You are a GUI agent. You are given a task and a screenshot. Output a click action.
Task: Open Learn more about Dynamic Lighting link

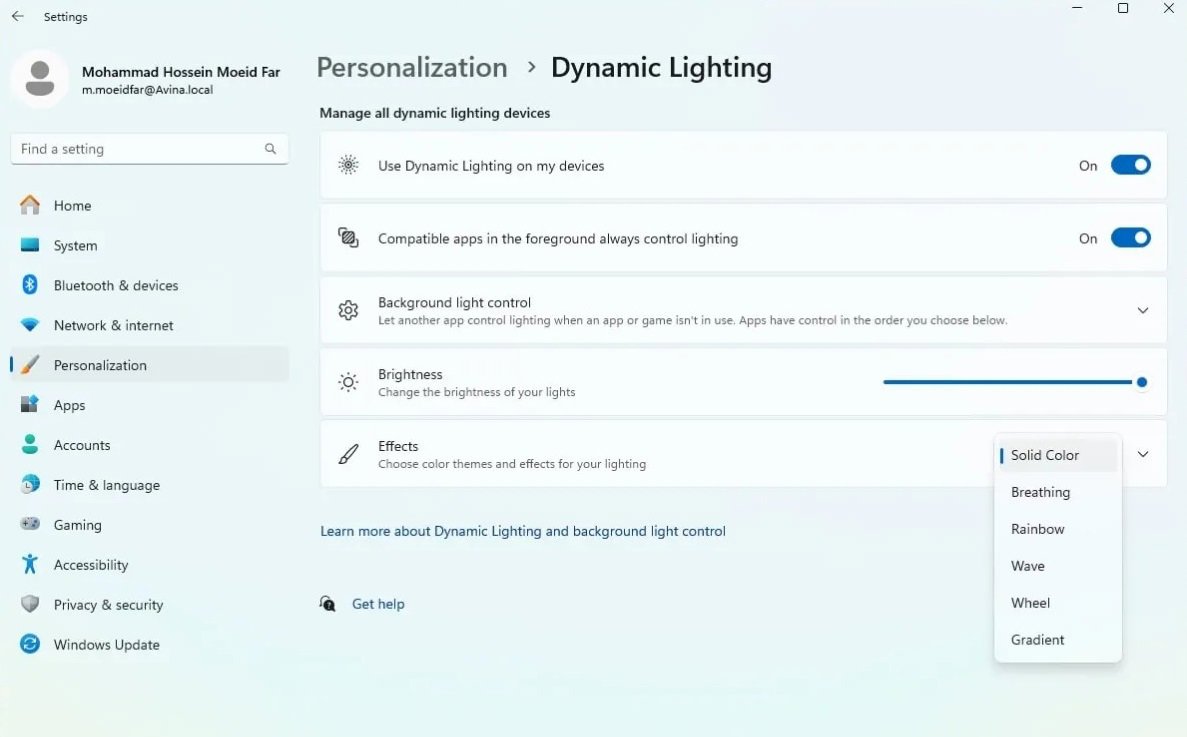click(x=523, y=531)
